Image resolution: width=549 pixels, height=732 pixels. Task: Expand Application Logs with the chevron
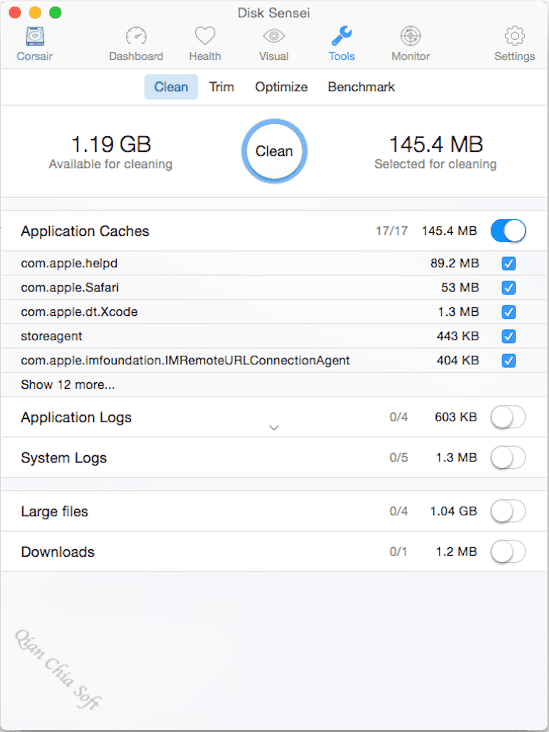click(274, 428)
